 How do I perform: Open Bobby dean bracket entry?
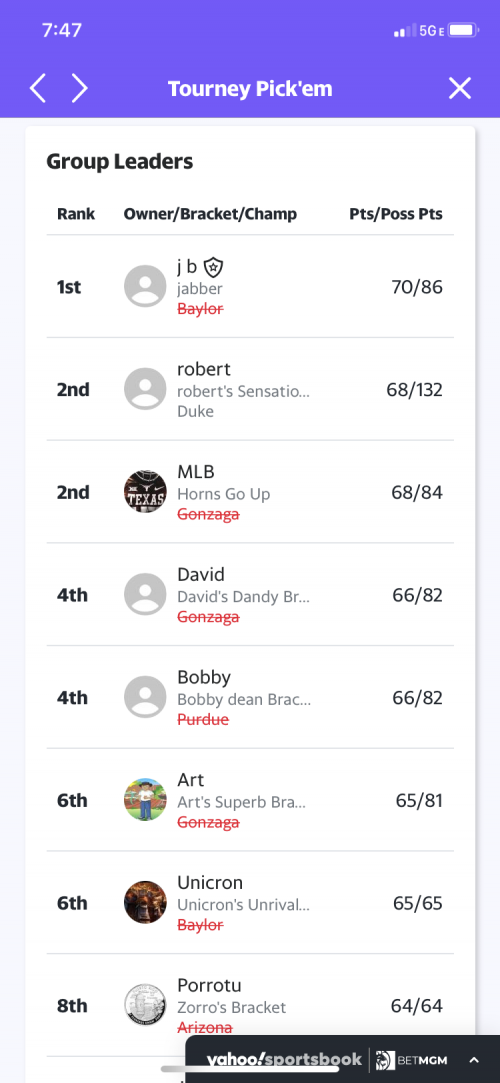[x=244, y=700]
